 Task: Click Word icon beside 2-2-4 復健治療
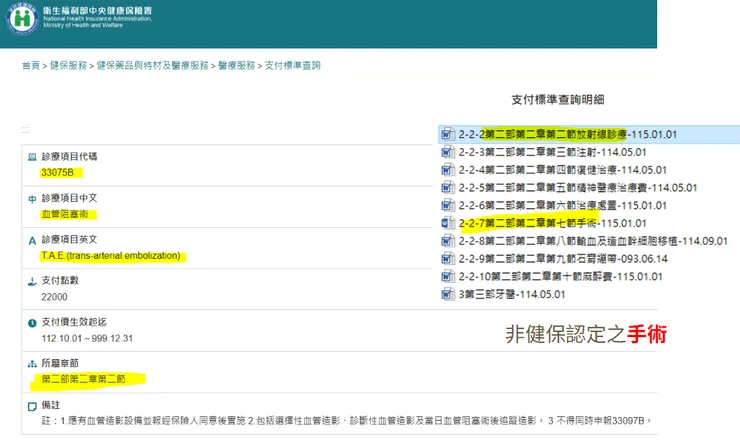coord(447,170)
